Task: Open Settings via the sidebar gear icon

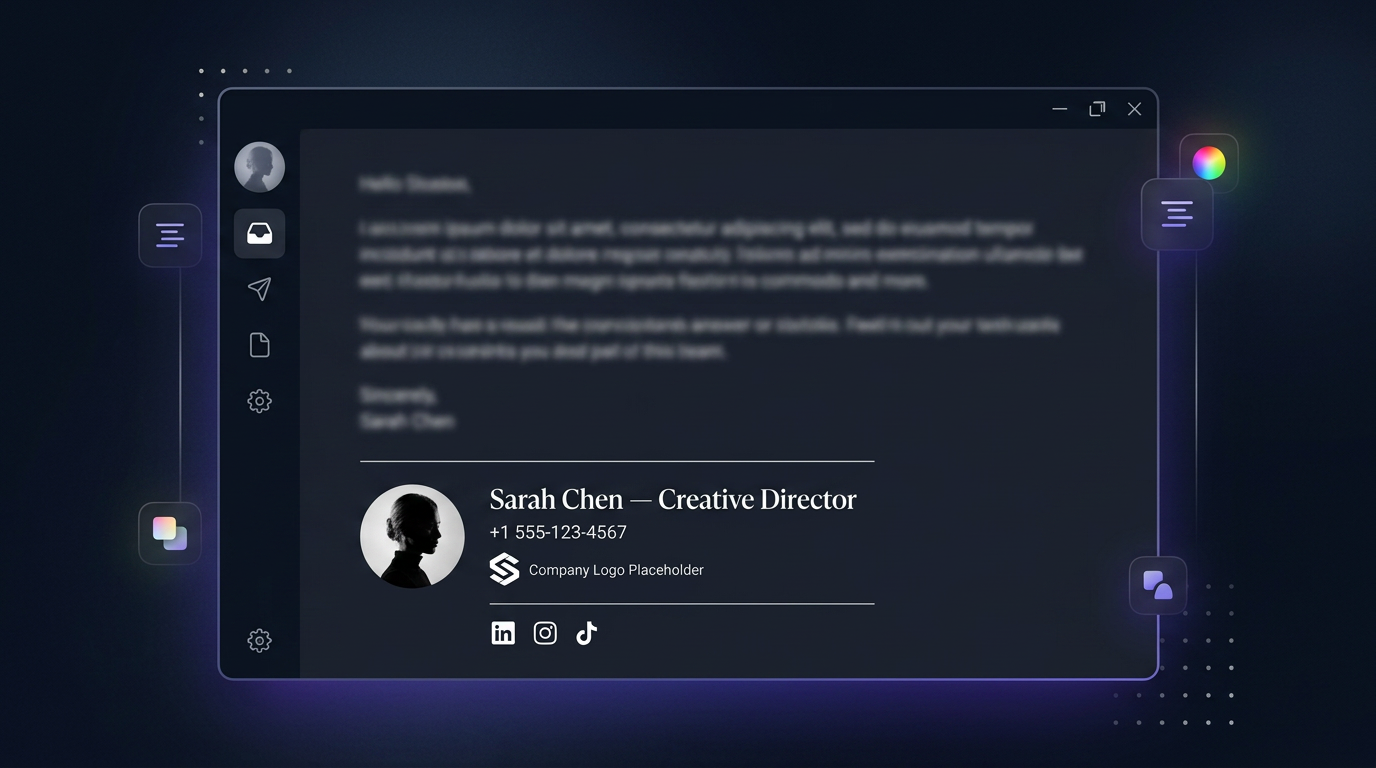Action: tap(259, 400)
